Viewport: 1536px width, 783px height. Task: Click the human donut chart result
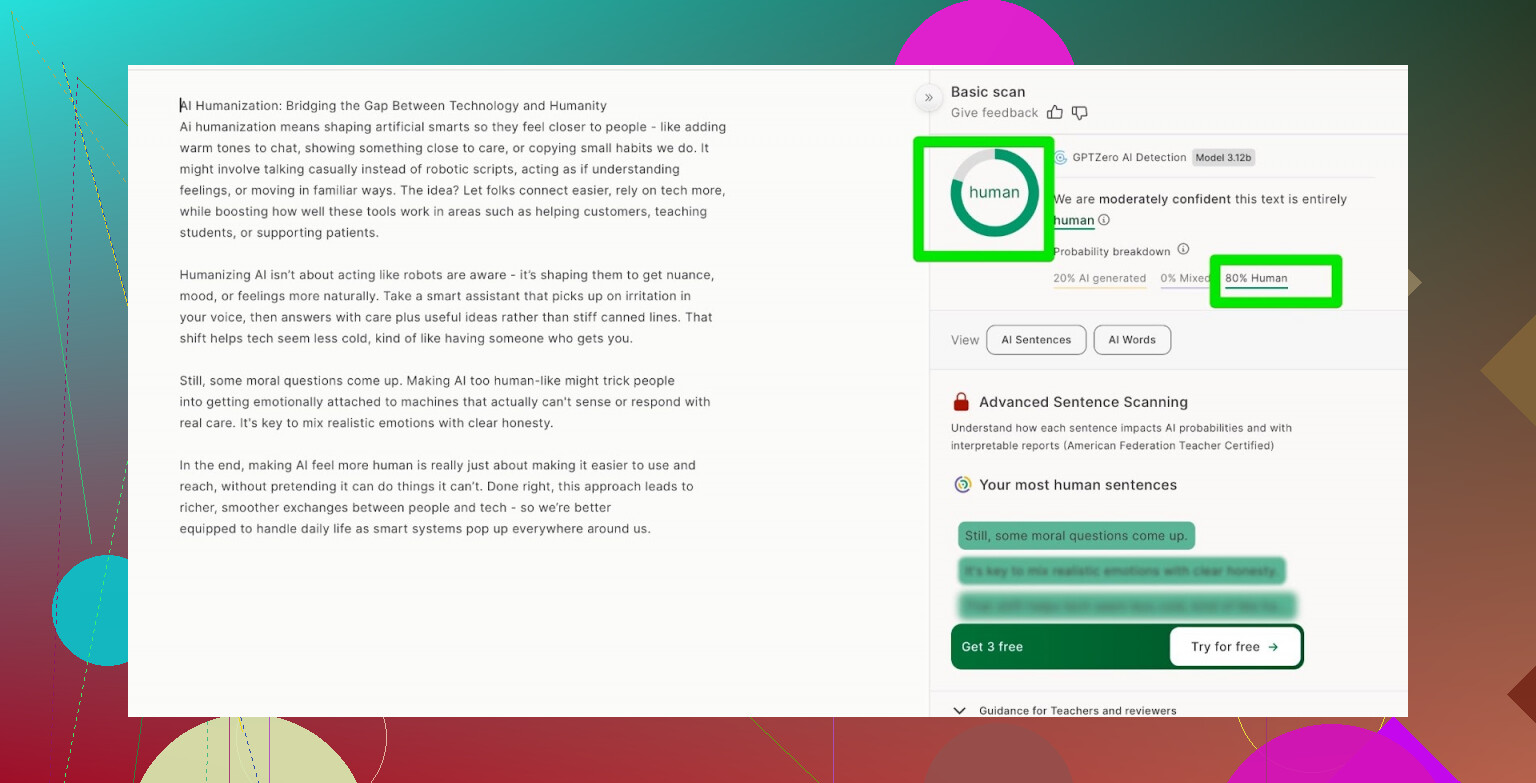click(x=993, y=193)
